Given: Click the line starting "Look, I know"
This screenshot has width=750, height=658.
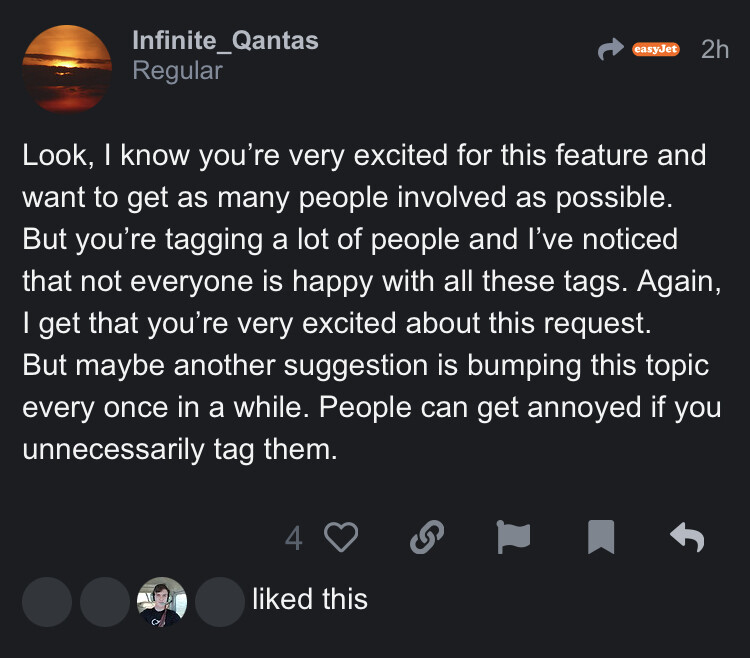Looking at the screenshot, I should pos(364,157).
